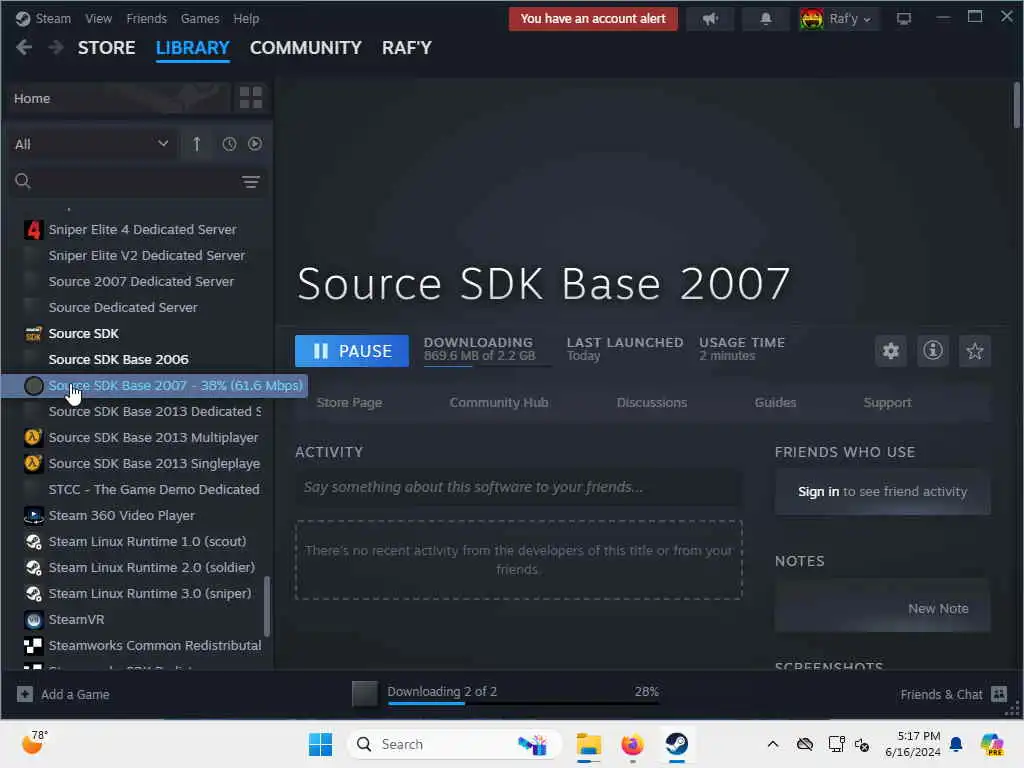Open advanced filters next to search box
The height and width of the screenshot is (768, 1024).
[x=251, y=182]
